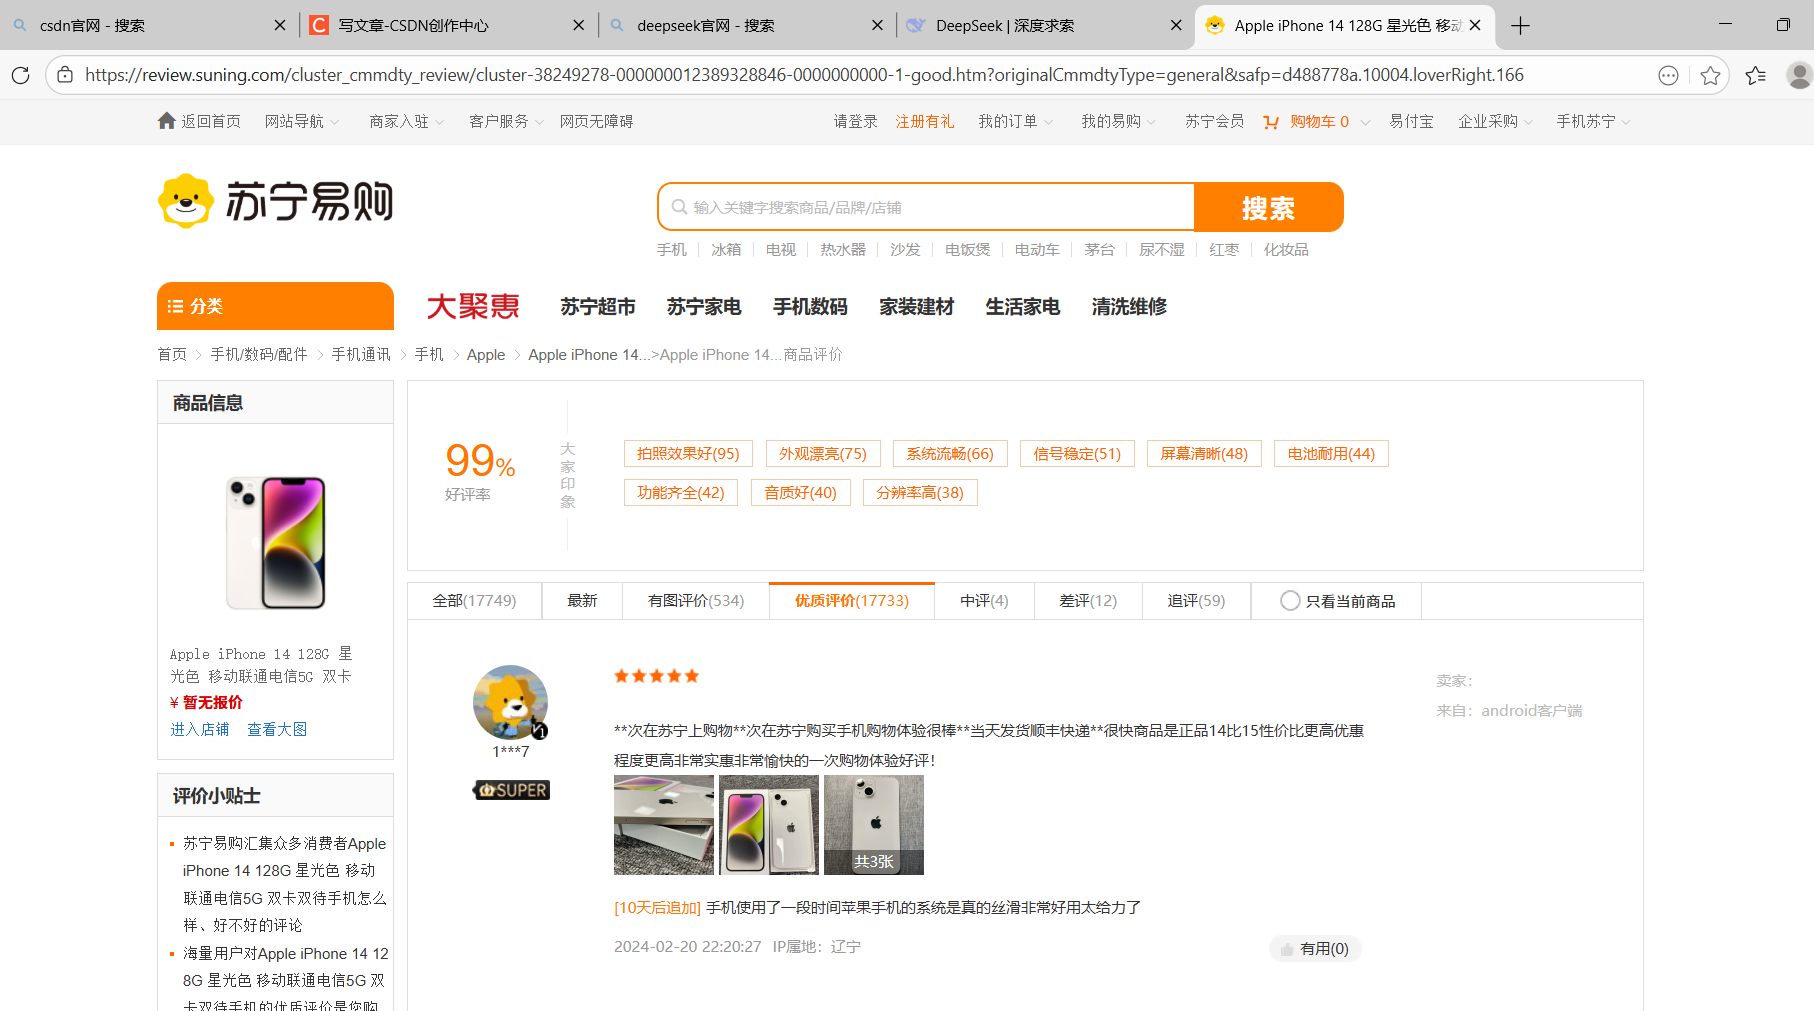Switch to the 中评(4) tab
Image resolution: width=1814 pixels, height=1011 pixels.
[x=984, y=601]
